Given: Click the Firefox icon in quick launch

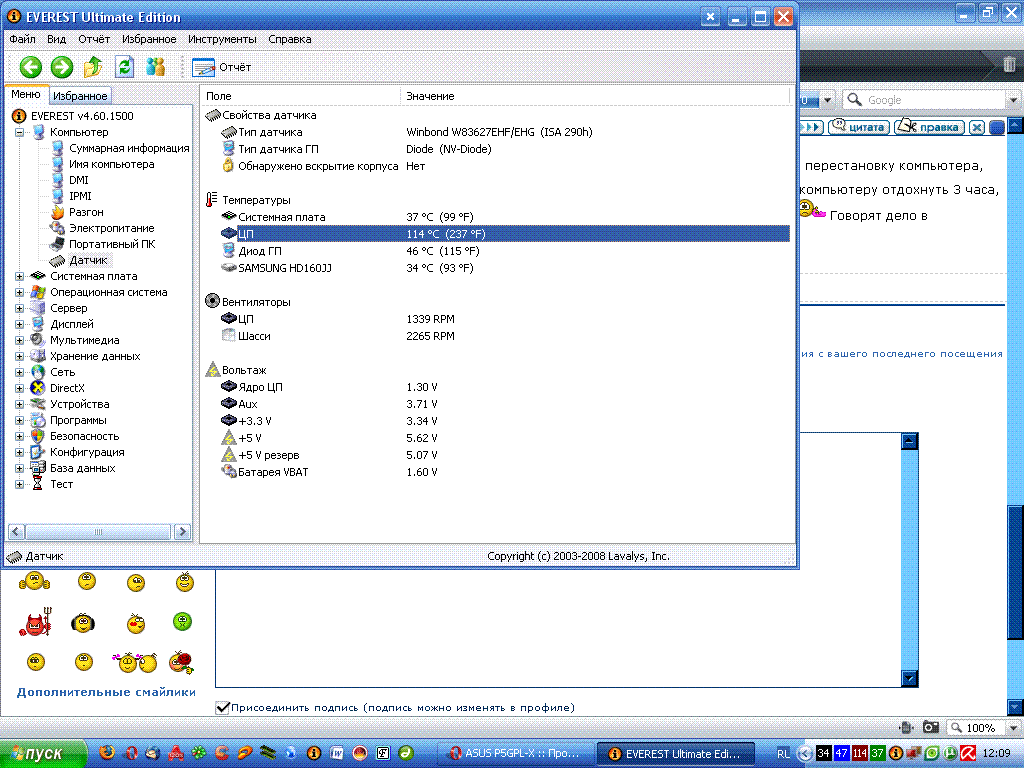Looking at the screenshot, I should [x=107, y=753].
